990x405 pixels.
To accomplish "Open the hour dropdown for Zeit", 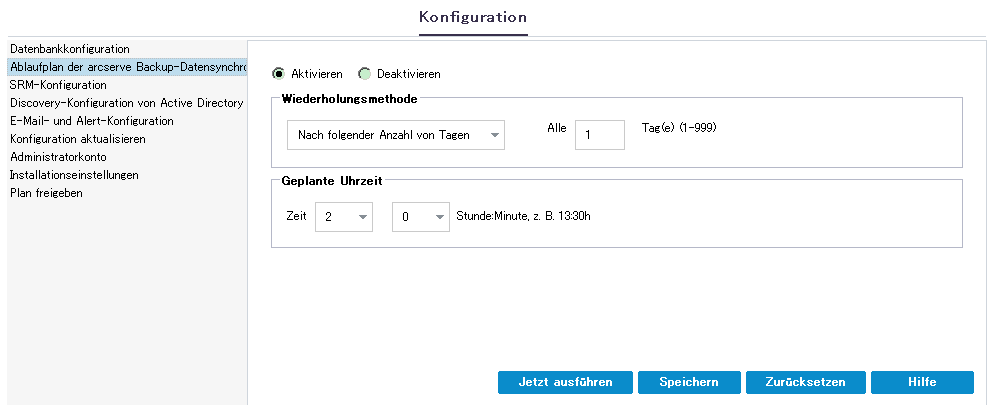I will (x=343, y=217).
